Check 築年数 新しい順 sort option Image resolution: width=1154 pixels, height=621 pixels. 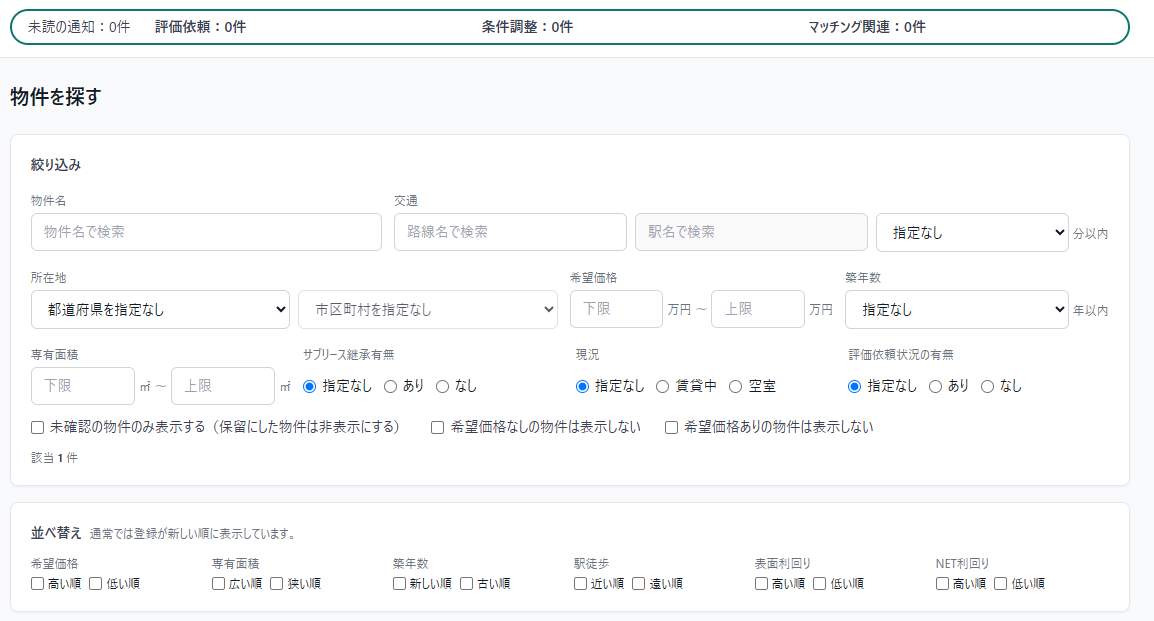point(400,583)
